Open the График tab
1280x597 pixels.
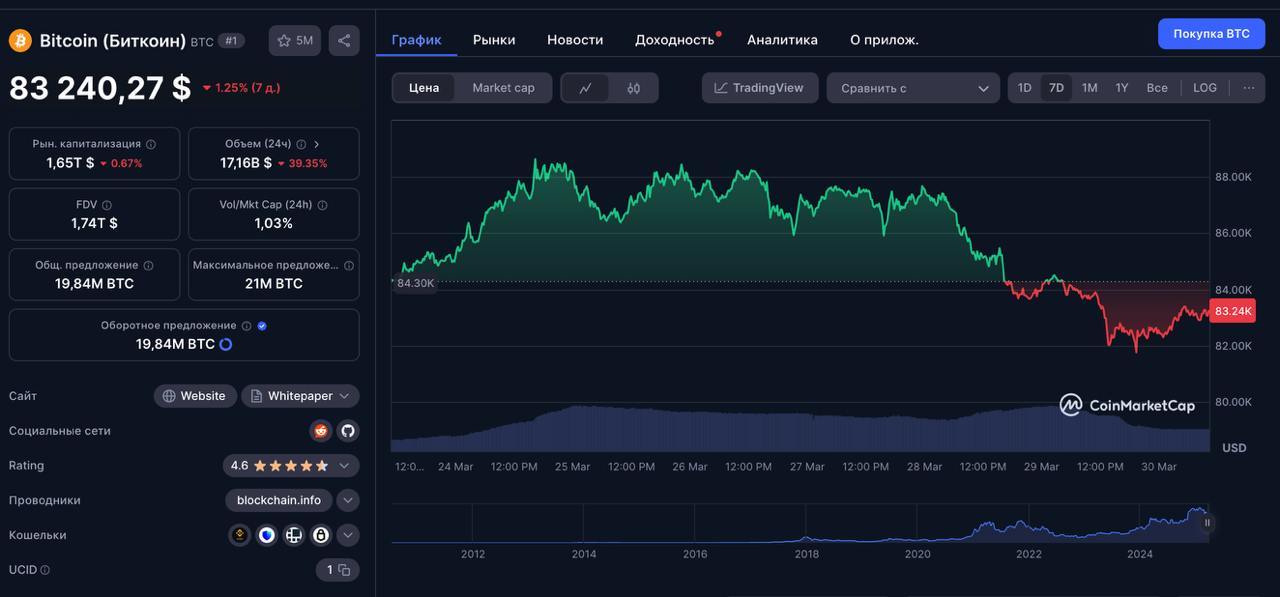point(416,40)
